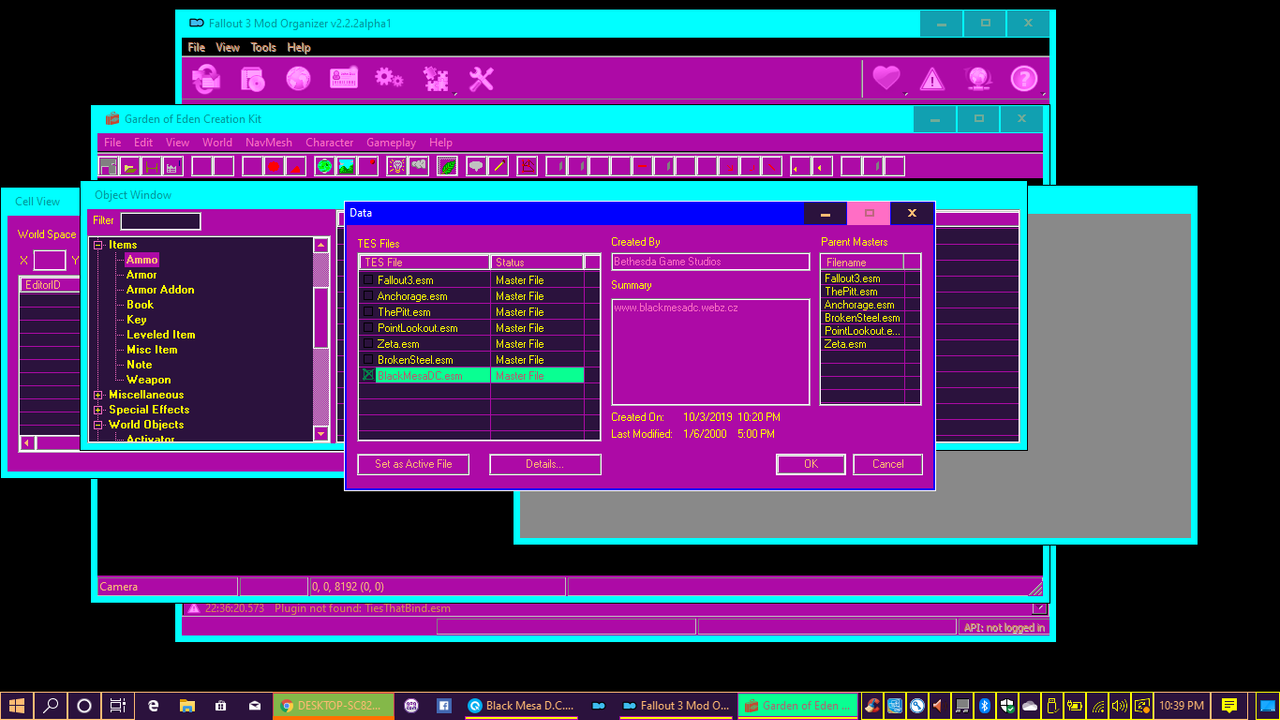The height and width of the screenshot is (720, 1280).
Task: Click the yellow pencil toolbar icon
Action: [498, 166]
